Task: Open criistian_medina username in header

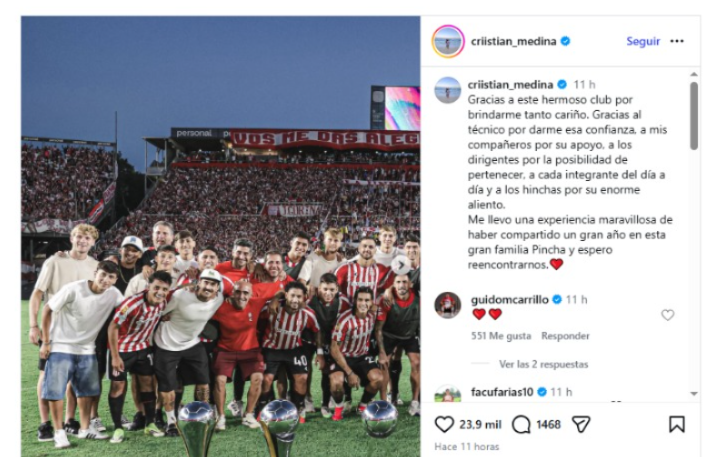Action: [514, 41]
